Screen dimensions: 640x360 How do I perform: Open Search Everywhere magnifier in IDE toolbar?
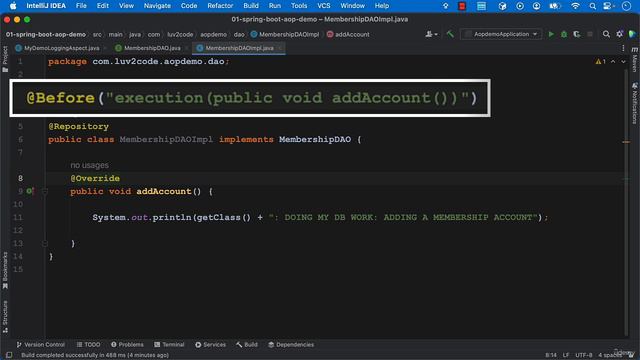pyautogui.click(x=606, y=34)
